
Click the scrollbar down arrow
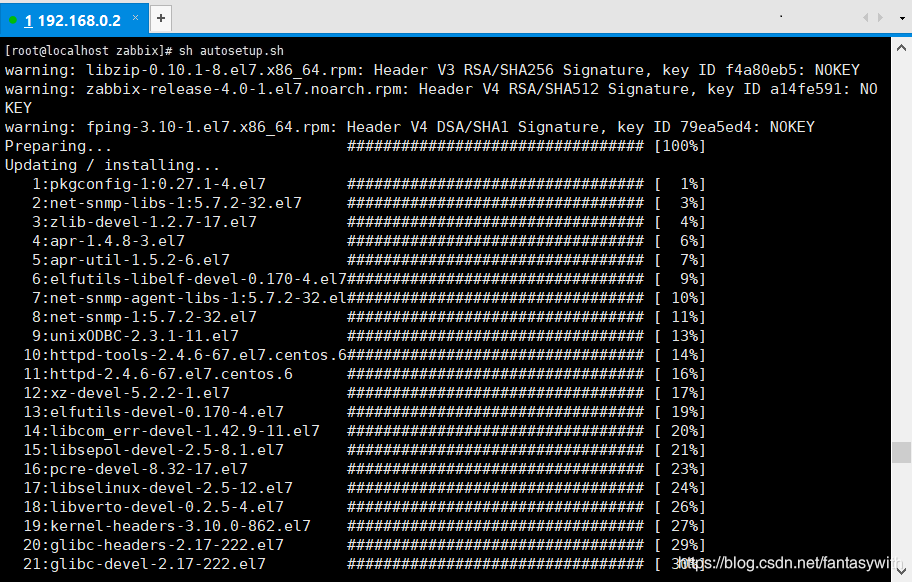coord(901,572)
